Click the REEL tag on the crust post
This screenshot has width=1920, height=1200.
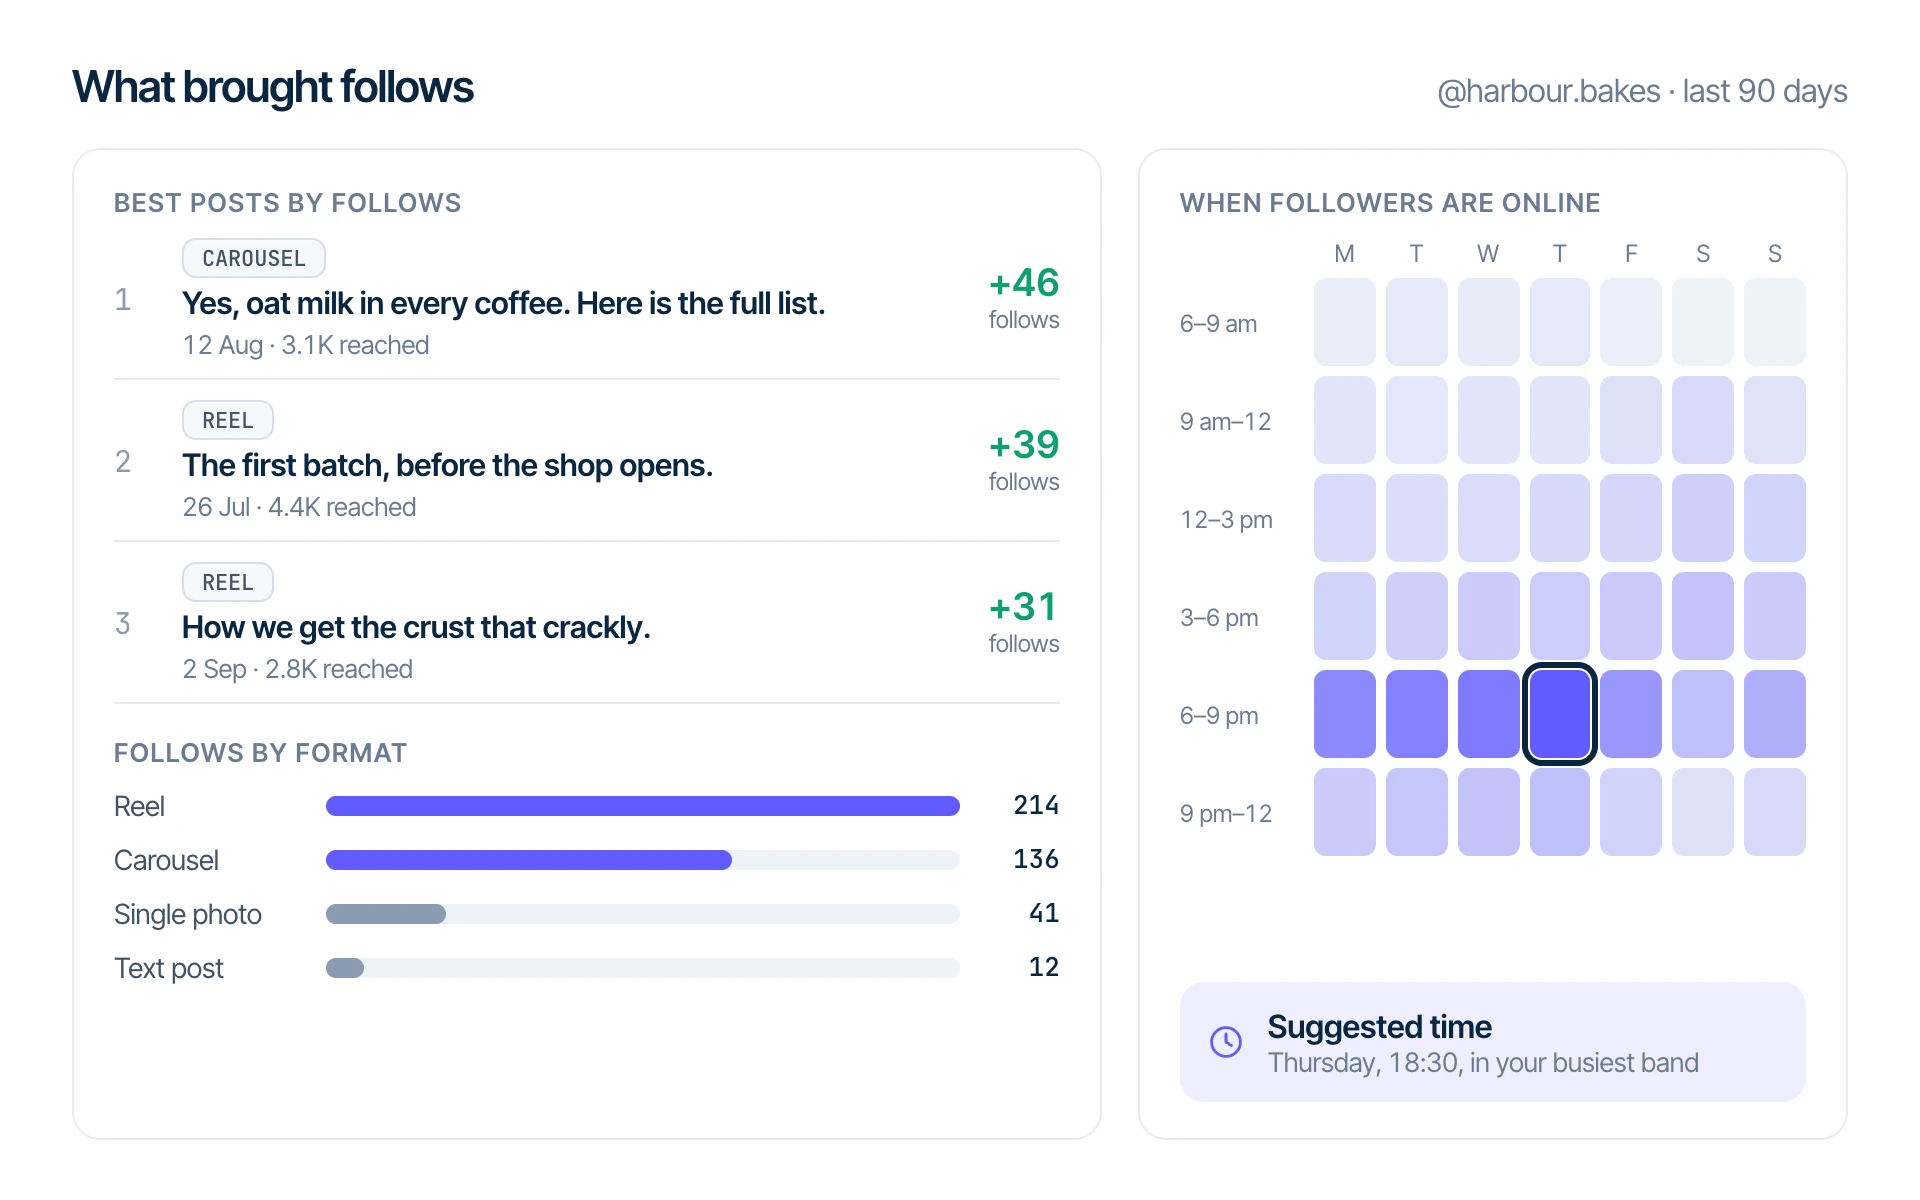[x=228, y=582]
